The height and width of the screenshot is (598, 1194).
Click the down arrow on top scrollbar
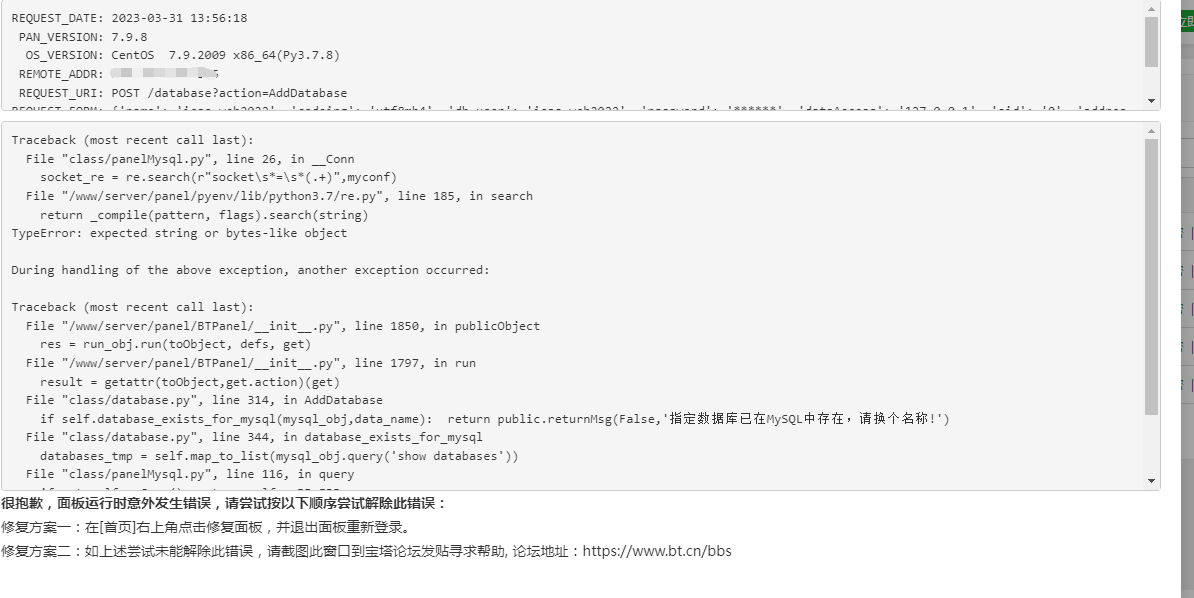tap(1152, 98)
